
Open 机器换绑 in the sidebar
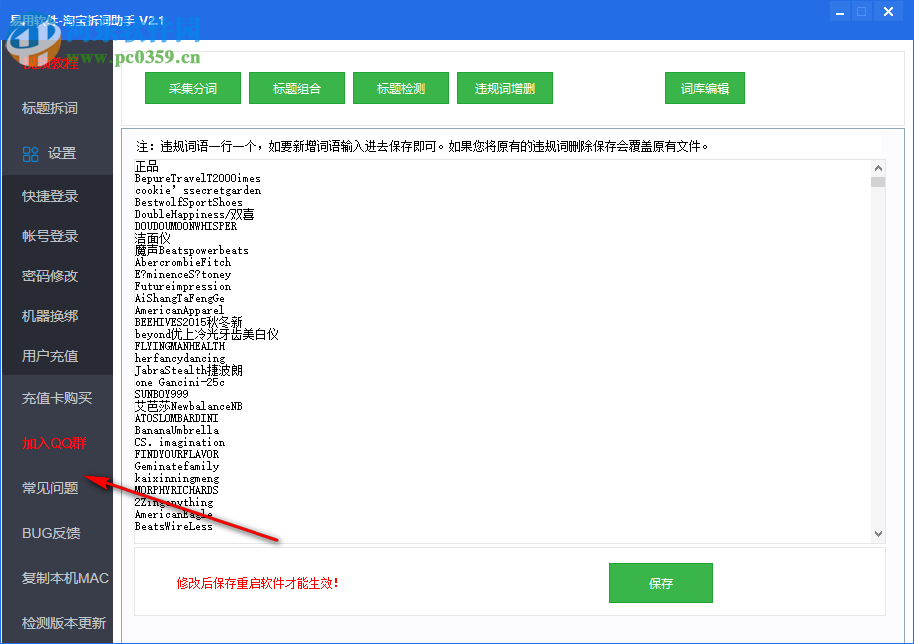point(50,316)
